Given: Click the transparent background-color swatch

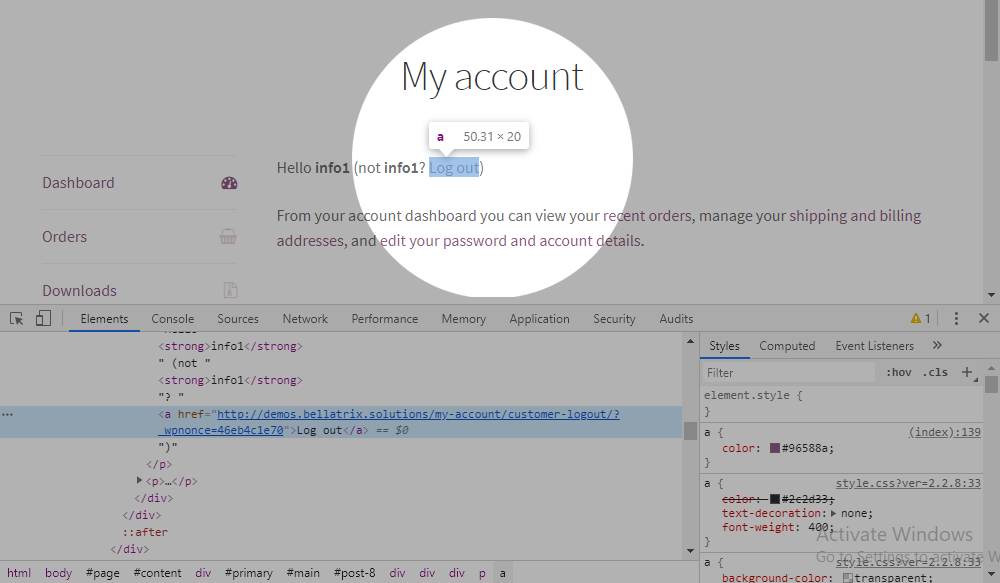Looking at the screenshot, I should click(x=848, y=578).
